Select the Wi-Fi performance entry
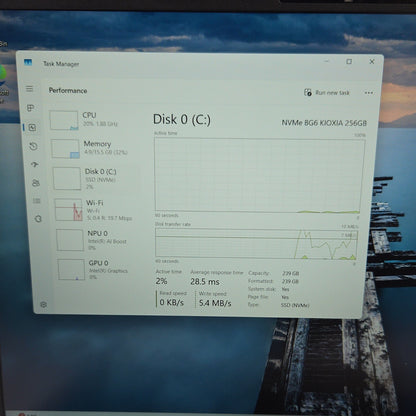Viewport: 416px width, 416px height. [96, 210]
